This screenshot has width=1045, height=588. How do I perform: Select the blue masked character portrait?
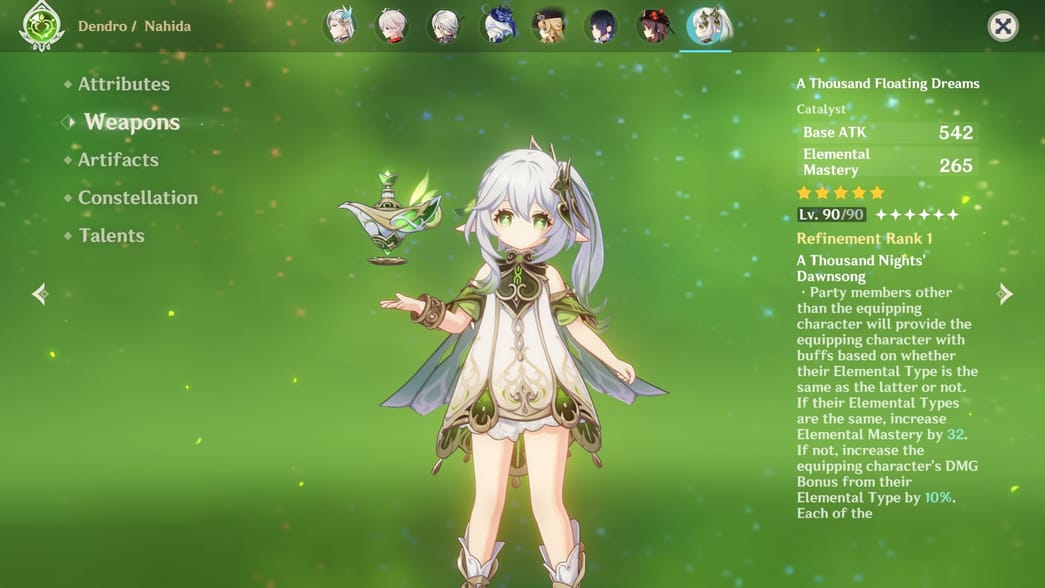pos(498,26)
